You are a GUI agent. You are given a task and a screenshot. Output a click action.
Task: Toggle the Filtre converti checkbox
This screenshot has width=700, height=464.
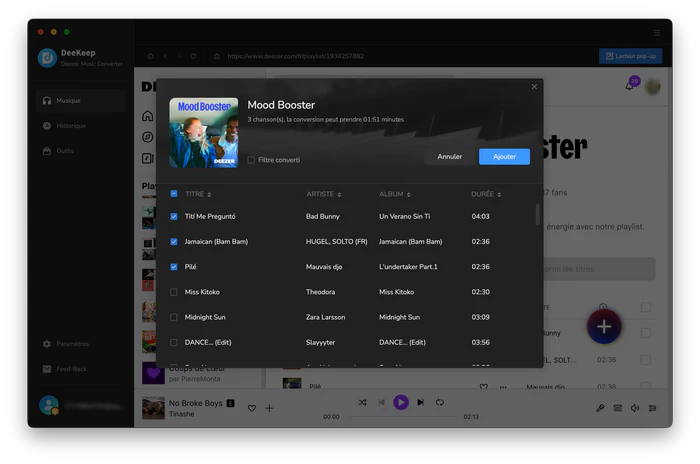(x=251, y=160)
